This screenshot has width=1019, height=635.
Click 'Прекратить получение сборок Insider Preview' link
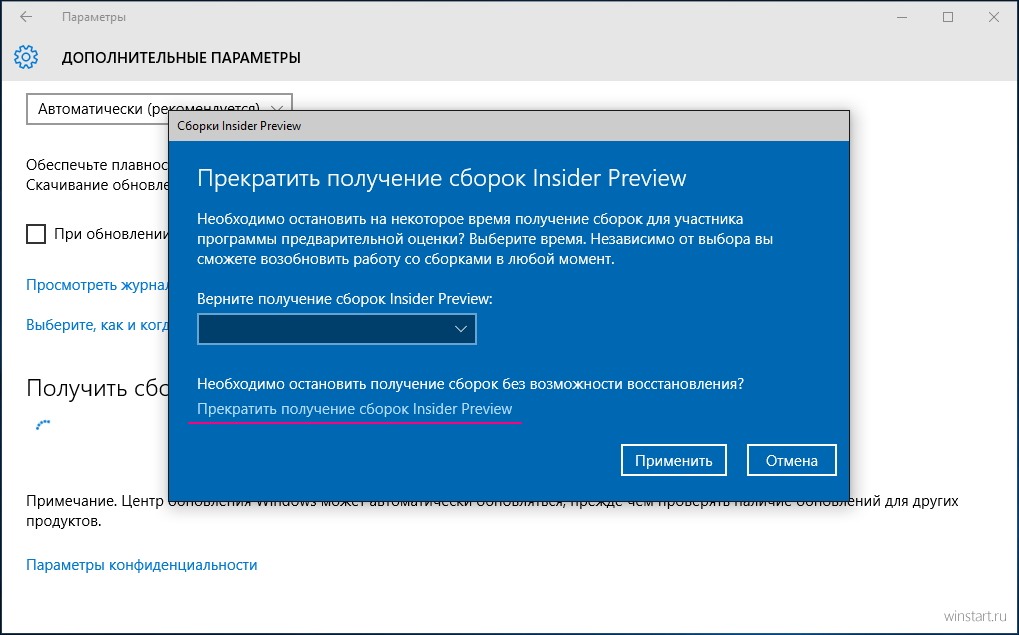coord(354,409)
